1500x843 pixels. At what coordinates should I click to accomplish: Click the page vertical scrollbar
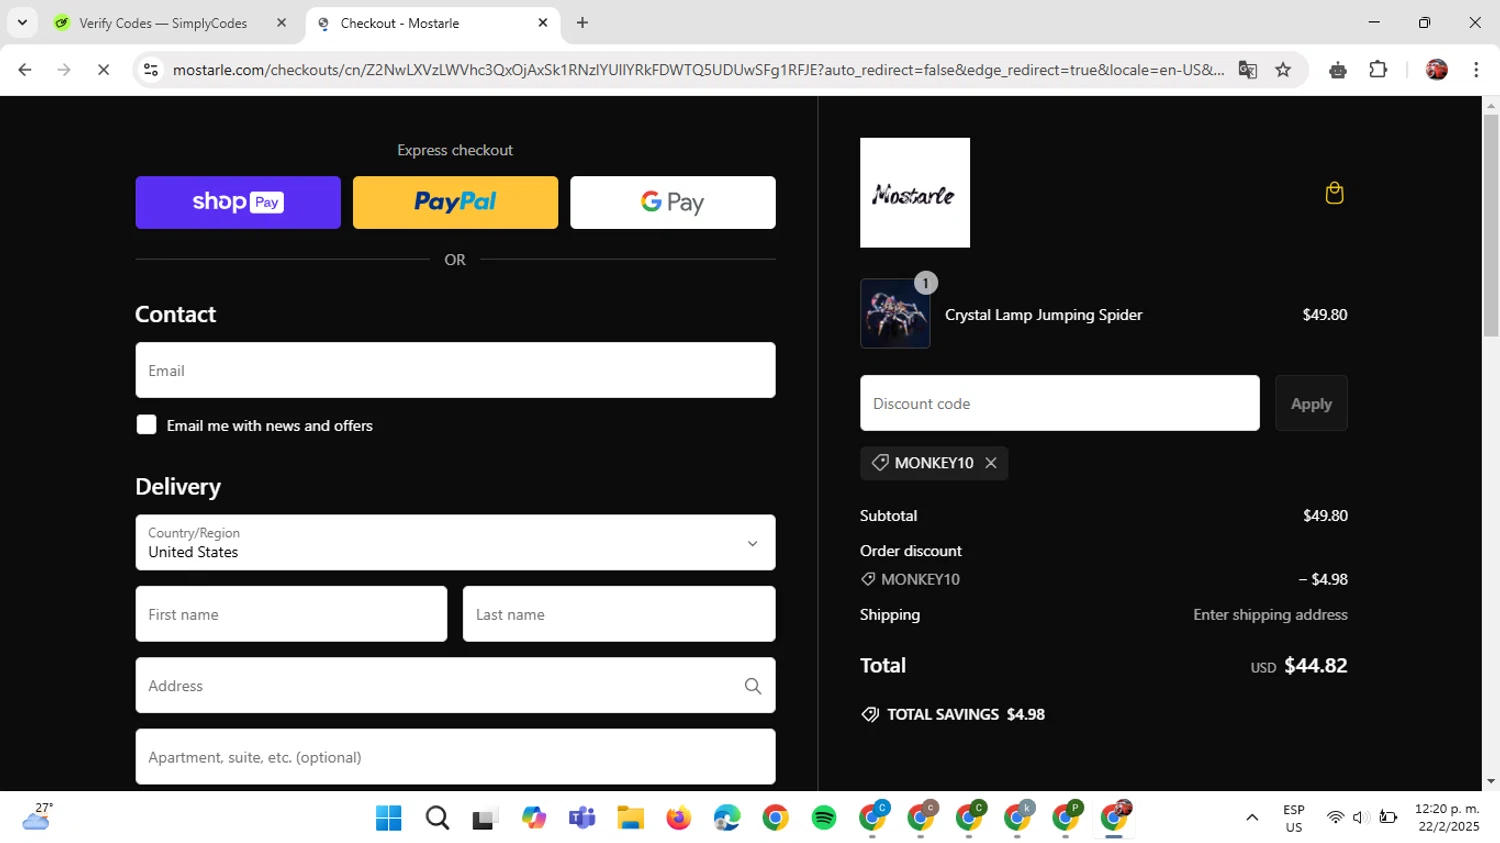tap(1491, 225)
